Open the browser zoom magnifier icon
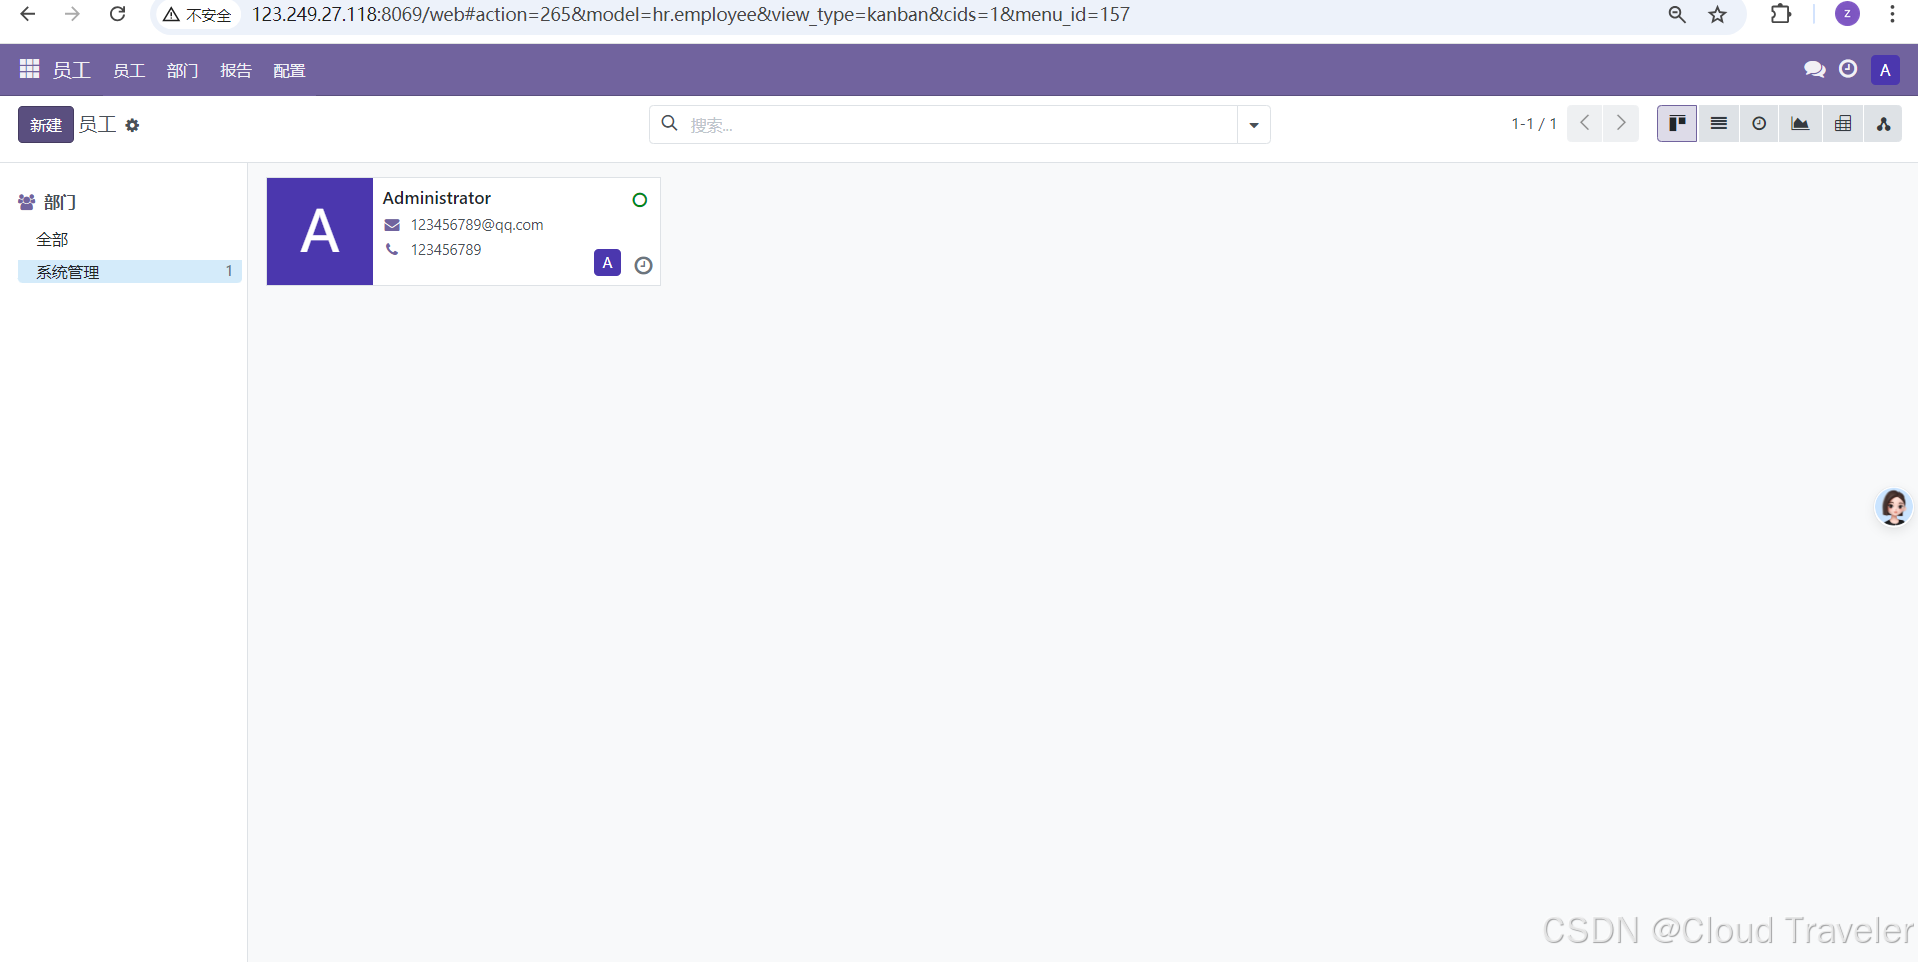1918x962 pixels. click(x=1677, y=14)
